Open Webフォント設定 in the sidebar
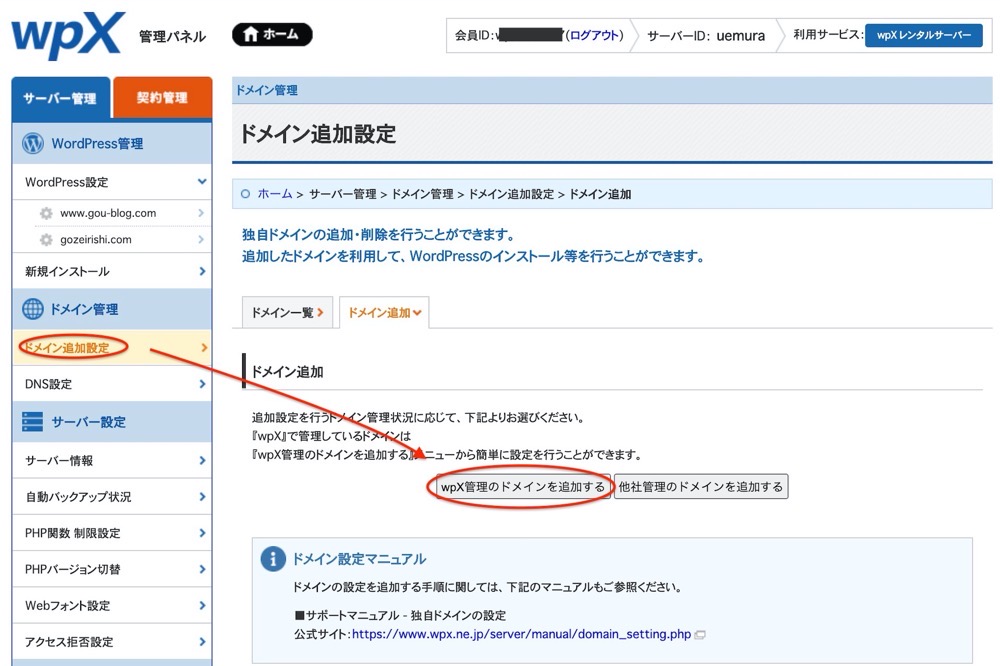Screen dimensions: 1000x666 [x=112, y=606]
